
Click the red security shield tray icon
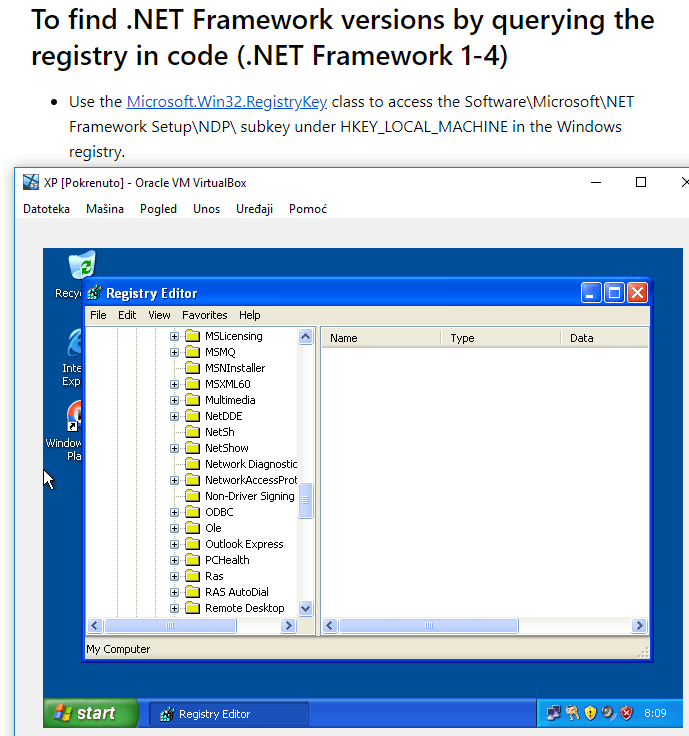point(627,713)
